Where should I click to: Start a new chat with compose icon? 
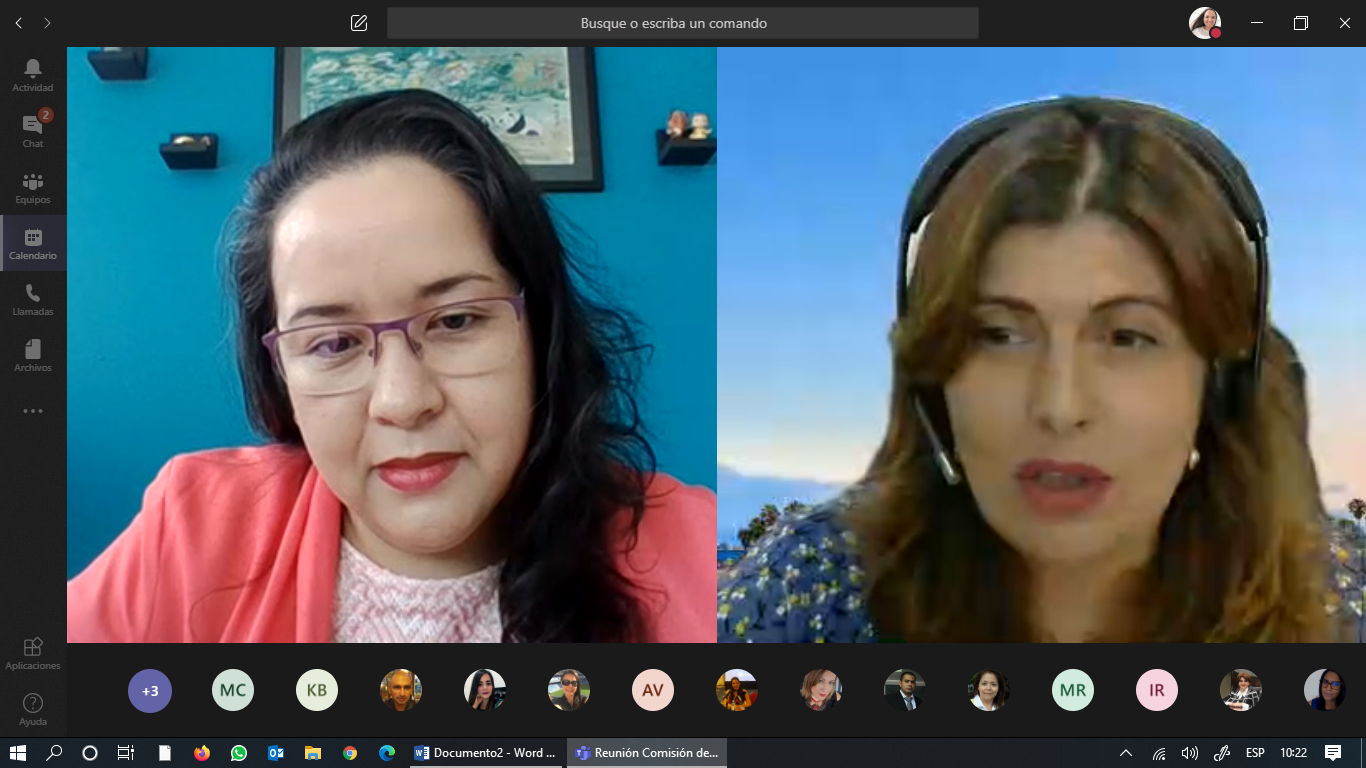[x=359, y=23]
